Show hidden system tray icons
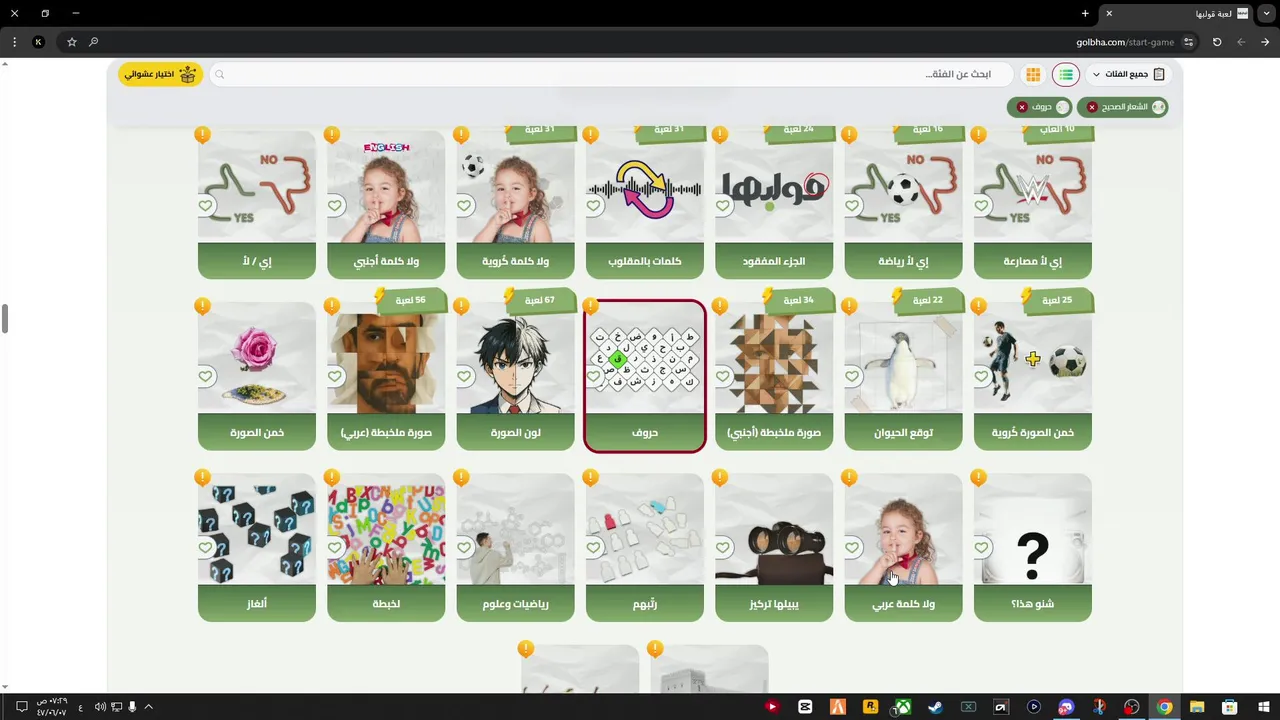 pos(148,707)
